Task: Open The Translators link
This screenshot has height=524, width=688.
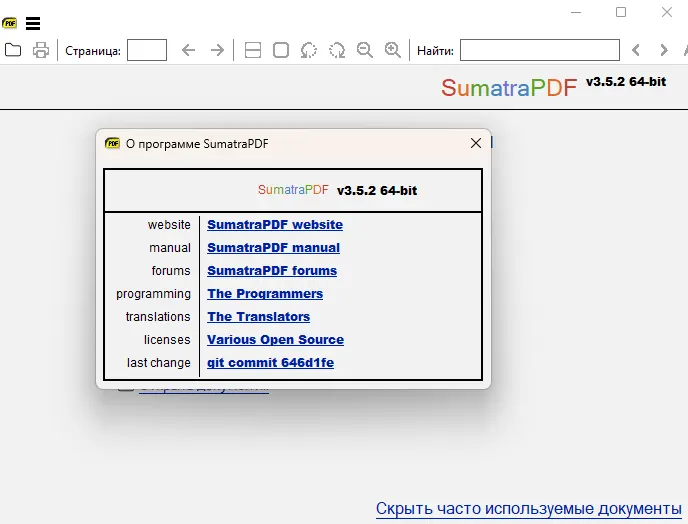Action: point(258,316)
